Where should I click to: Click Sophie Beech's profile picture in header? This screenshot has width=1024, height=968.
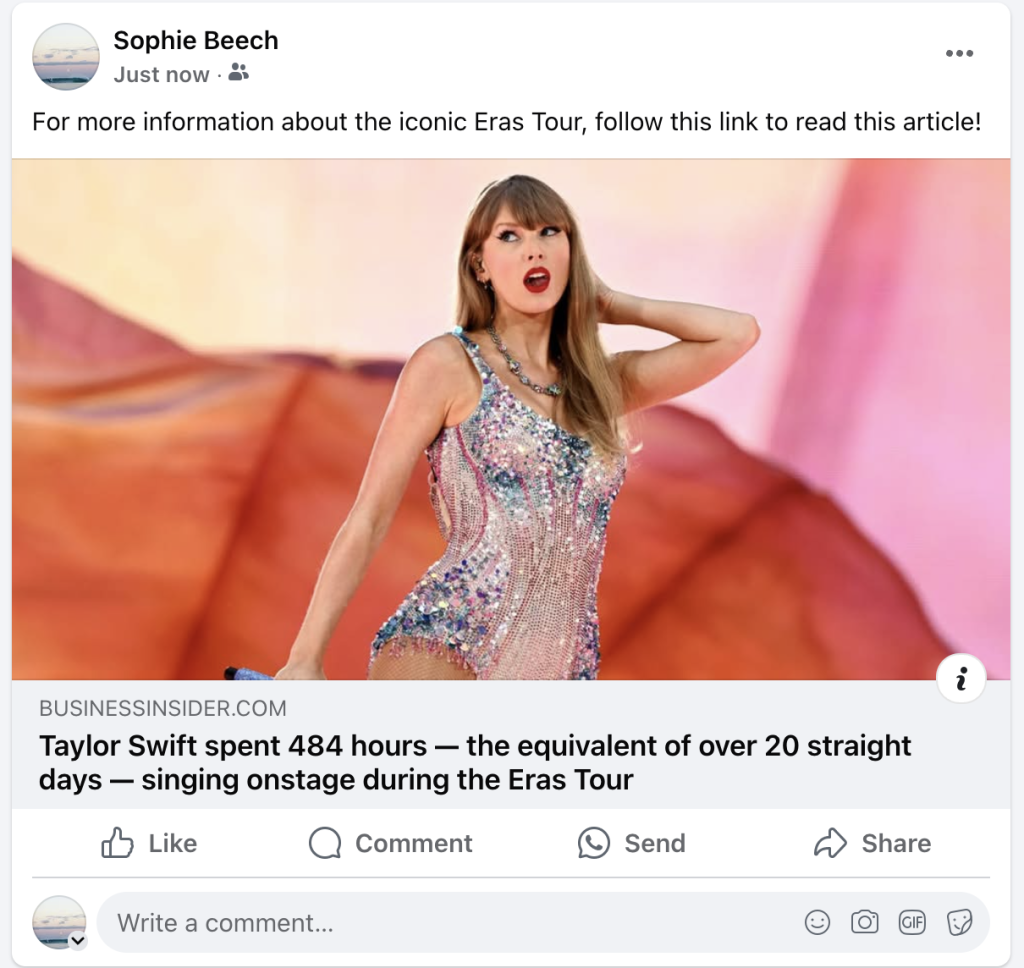click(66, 56)
